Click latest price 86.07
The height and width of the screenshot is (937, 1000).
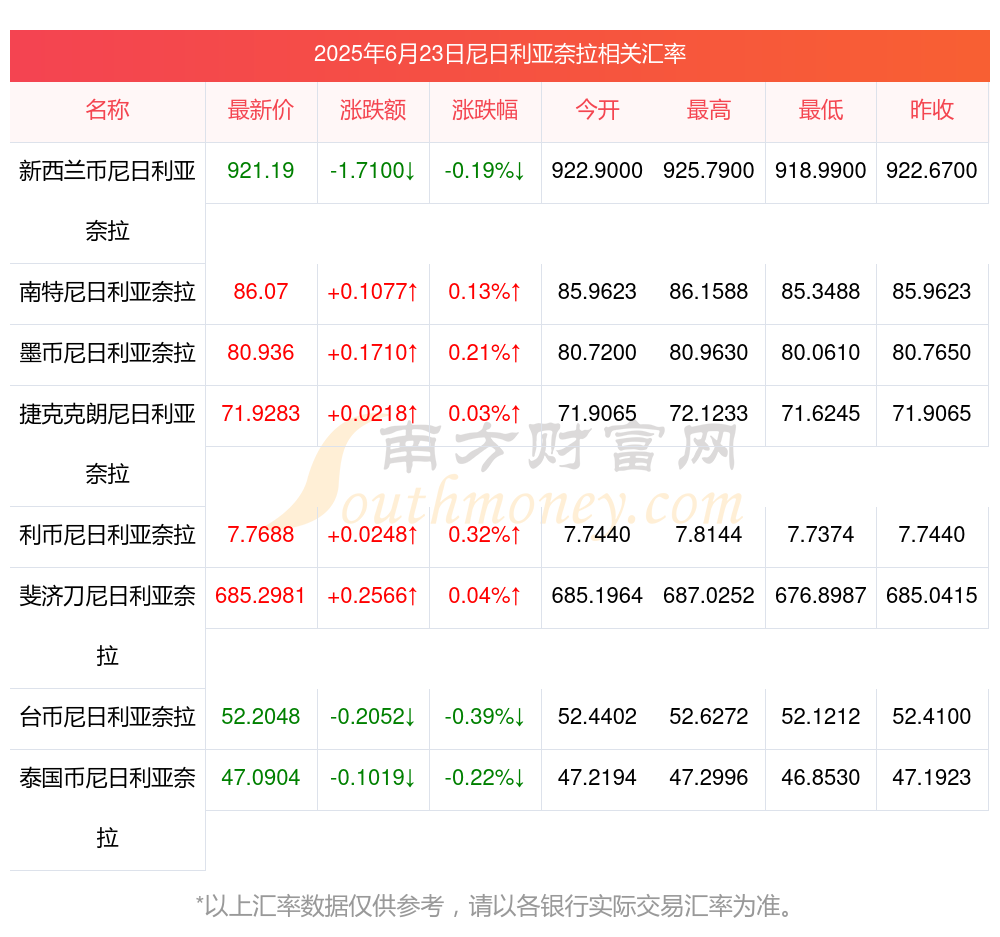coord(261,292)
